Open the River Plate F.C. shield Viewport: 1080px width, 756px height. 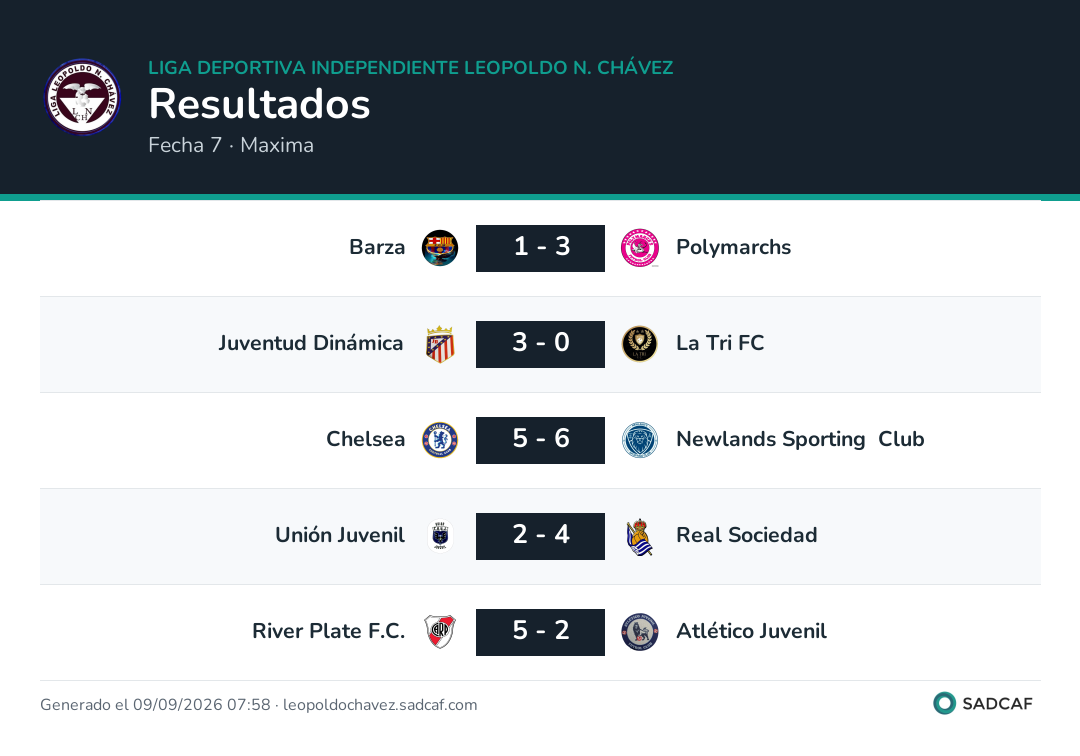440,632
